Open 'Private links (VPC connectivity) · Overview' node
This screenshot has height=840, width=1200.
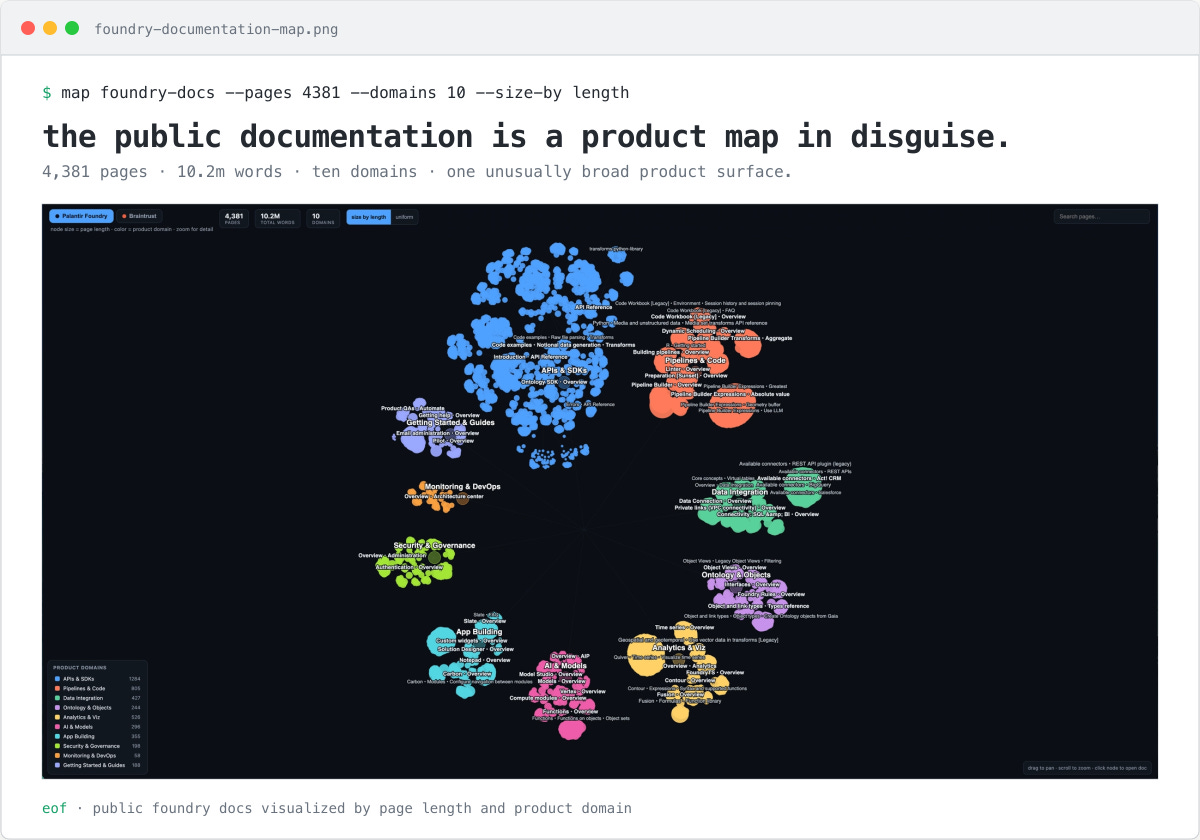pos(730,508)
